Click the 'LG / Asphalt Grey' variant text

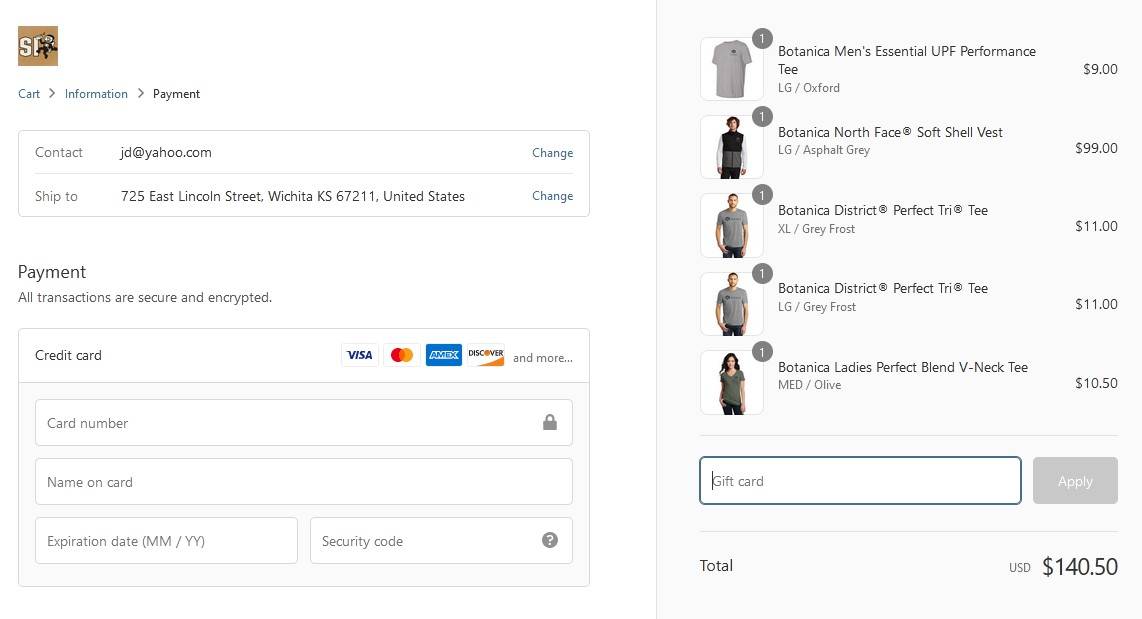(824, 150)
